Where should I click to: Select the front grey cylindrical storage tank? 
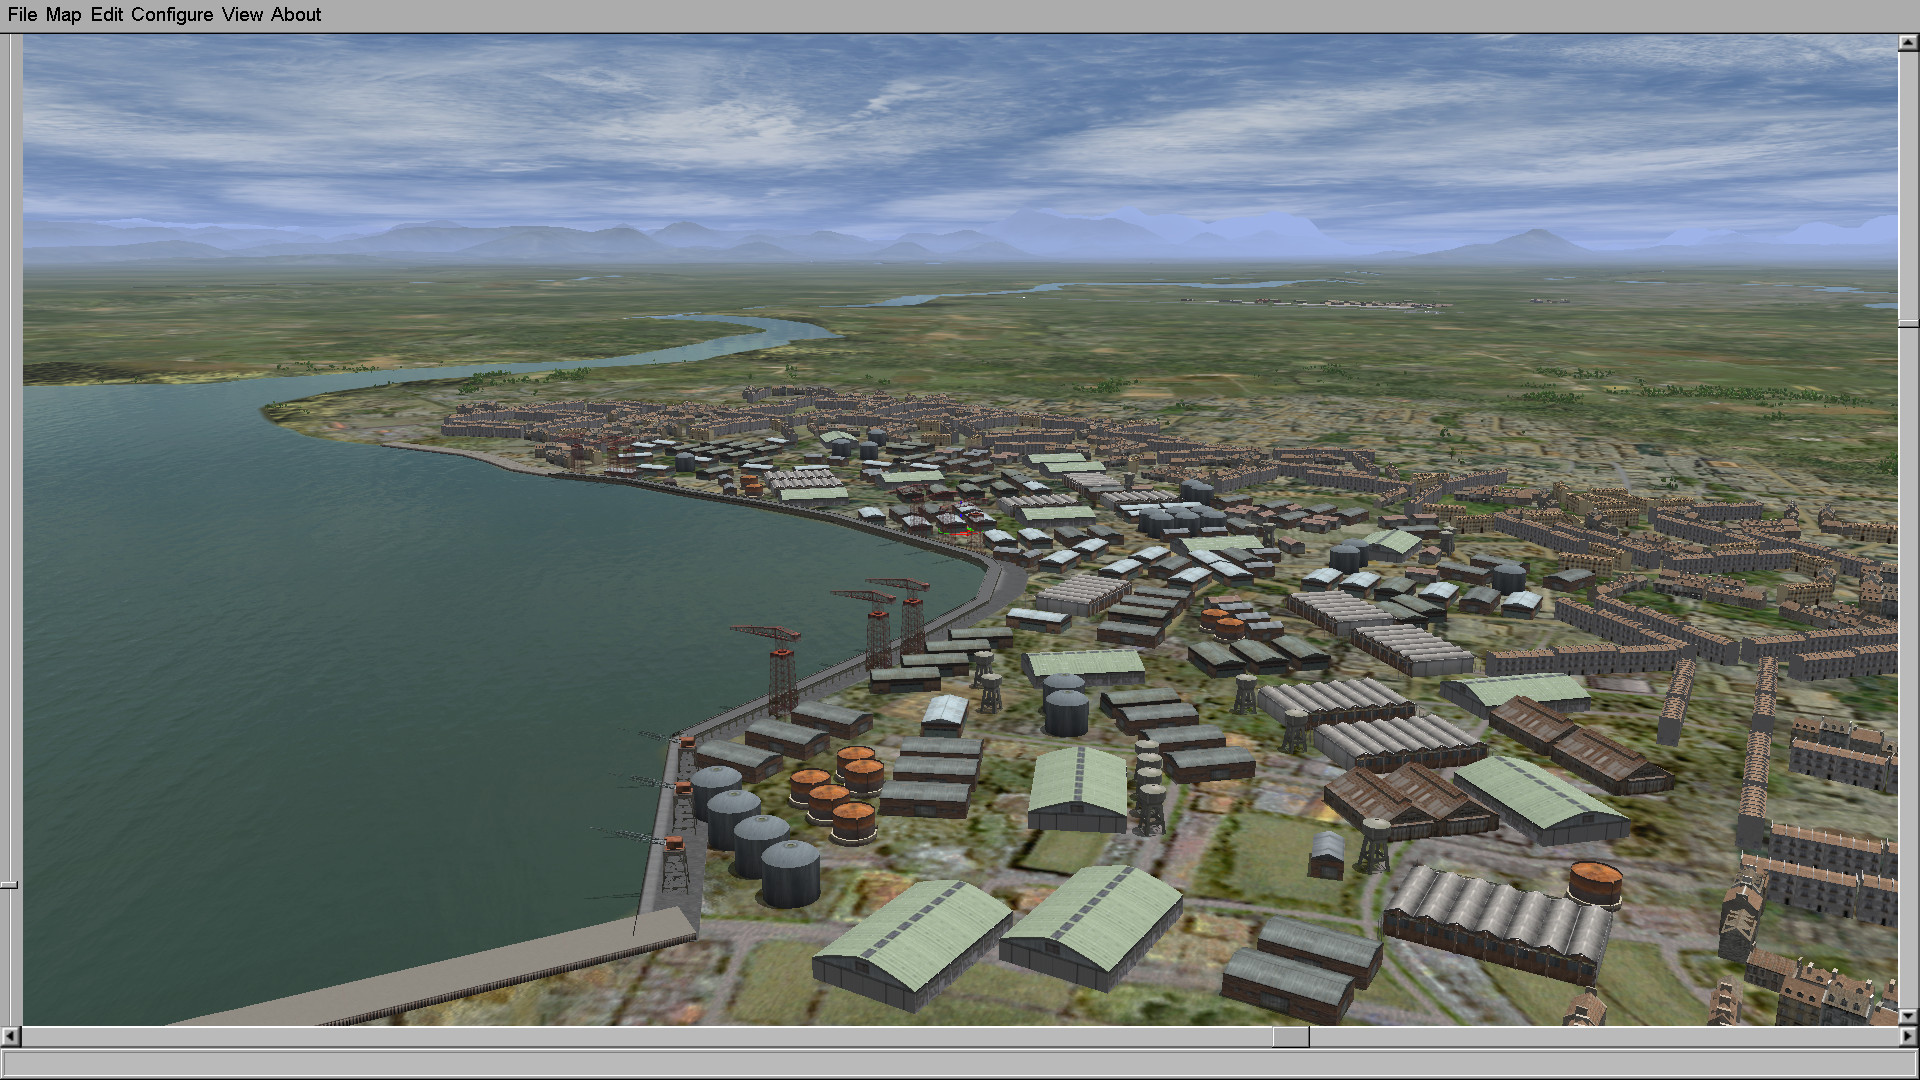(x=790, y=873)
